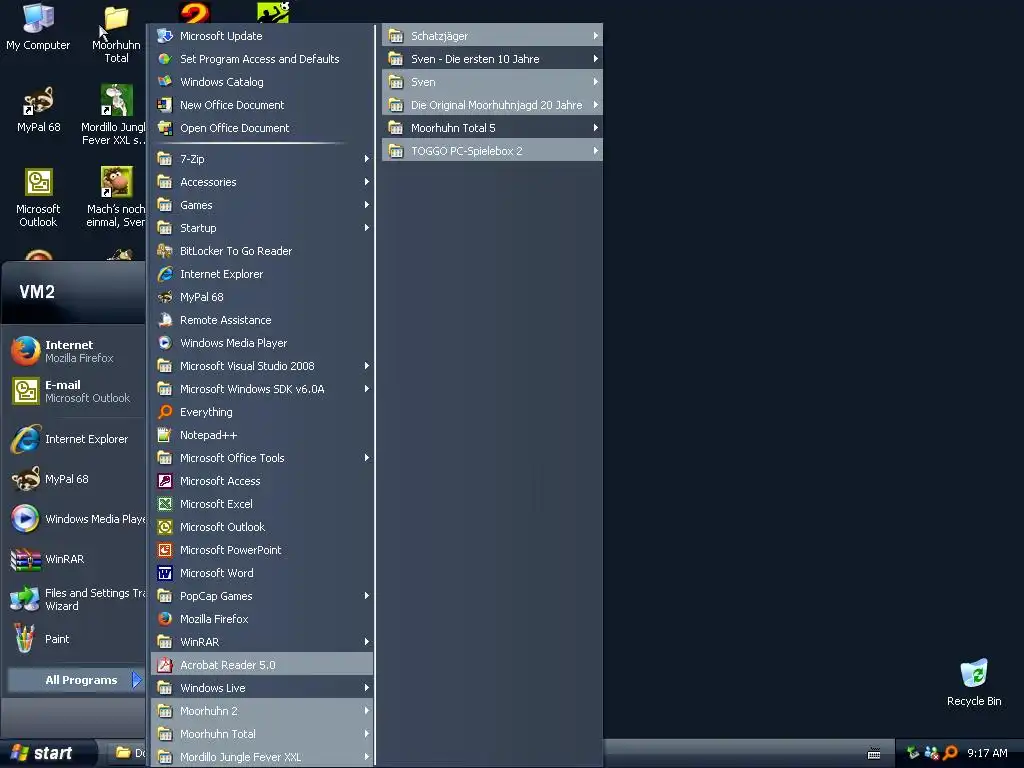1024x768 pixels.
Task: Click the Acrobat Reader 5.0 icon
Action: click(165, 665)
